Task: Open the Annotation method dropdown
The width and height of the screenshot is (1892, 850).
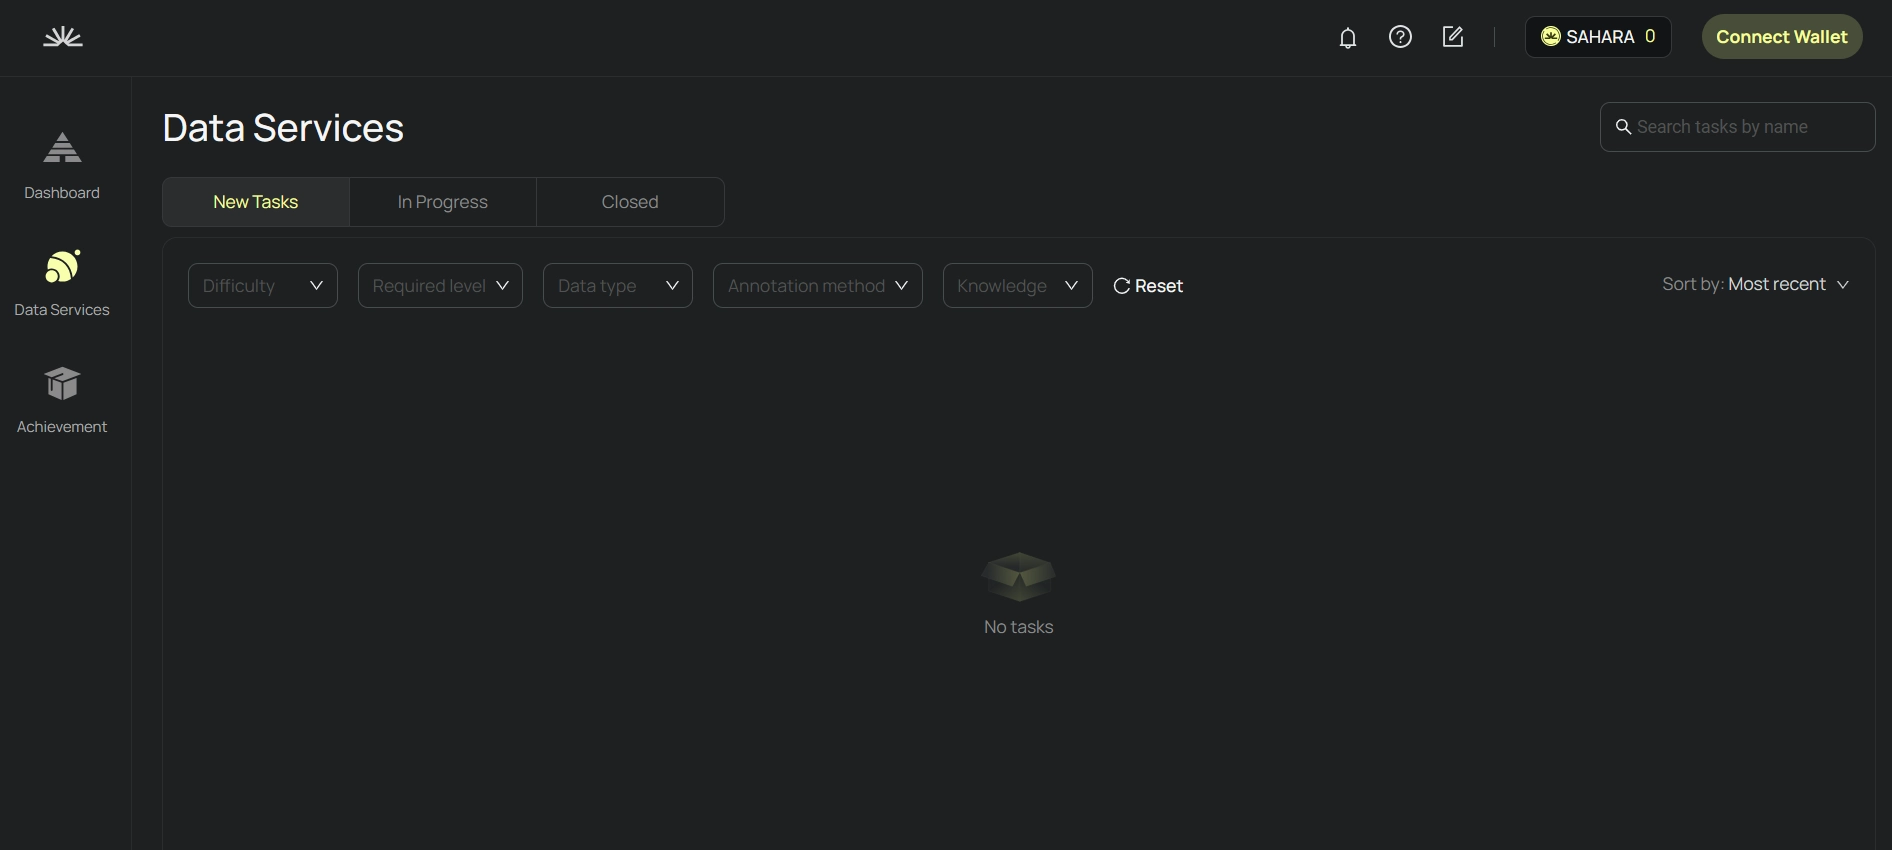Action: pyautogui.click(x=818, y=286)
